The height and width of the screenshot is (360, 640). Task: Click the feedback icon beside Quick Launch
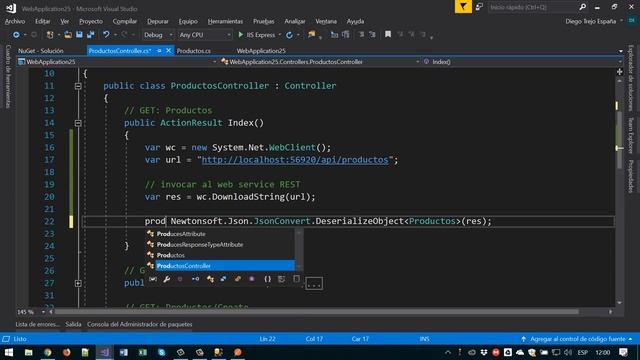(479, 7)
